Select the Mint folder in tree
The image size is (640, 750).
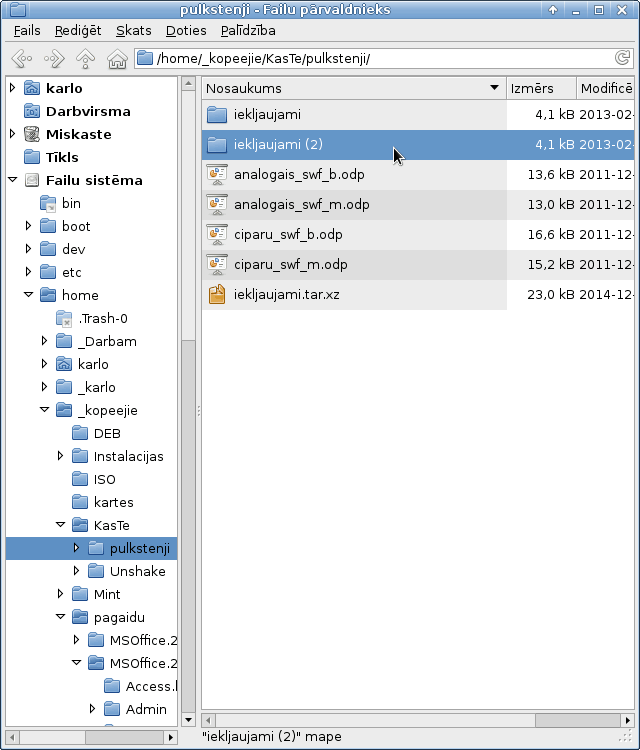click(x=107, y=595)
